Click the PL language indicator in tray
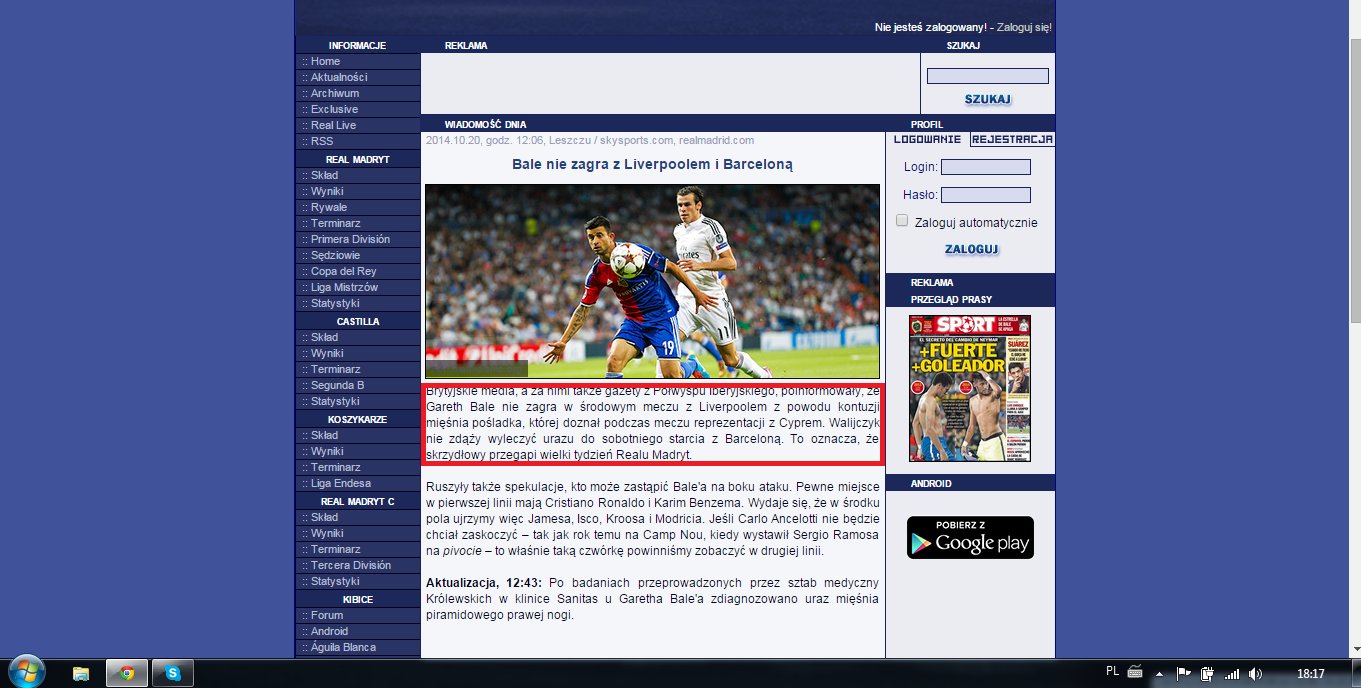Screen dimensions: 1361x688 1113,672
